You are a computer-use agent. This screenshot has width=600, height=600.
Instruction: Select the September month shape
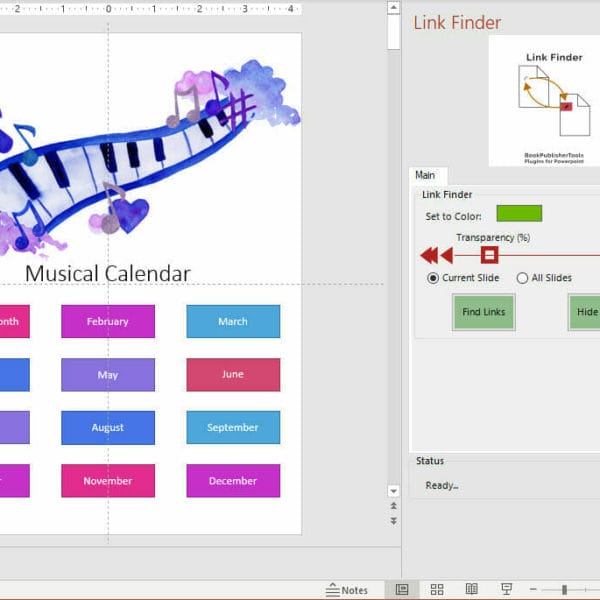point(233,427)
